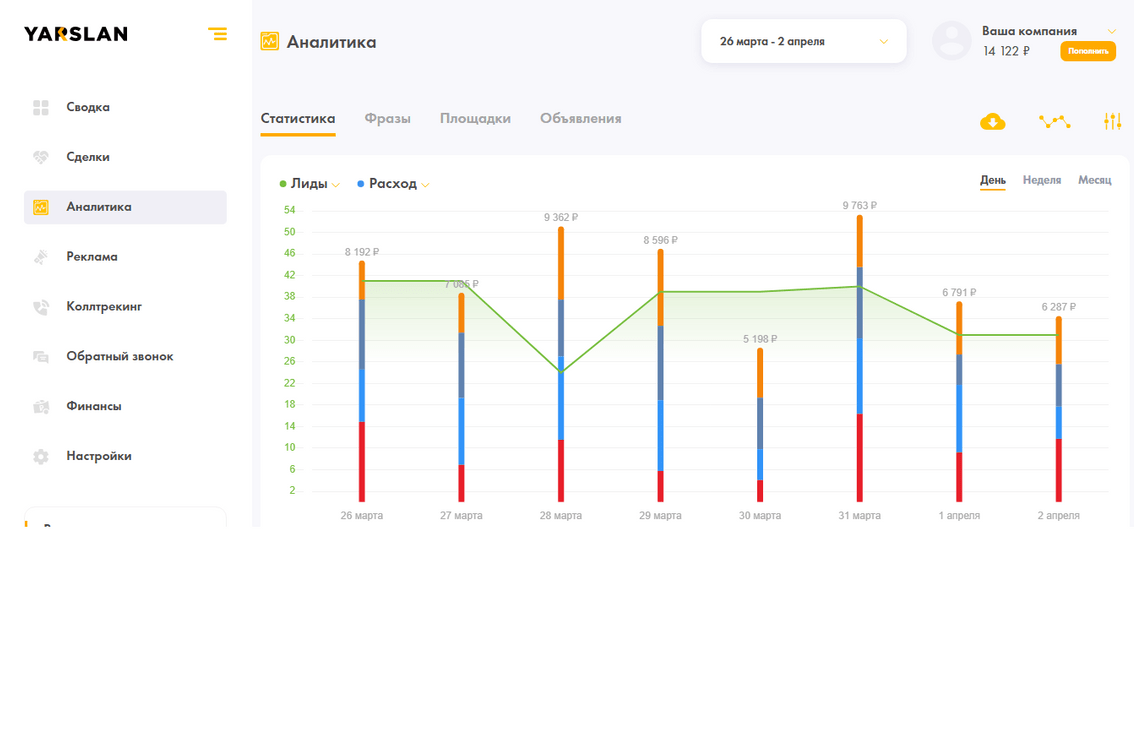Expand the Расход metric dropdown
Viewport: 1134px width, 756px height.
point(425,185)
